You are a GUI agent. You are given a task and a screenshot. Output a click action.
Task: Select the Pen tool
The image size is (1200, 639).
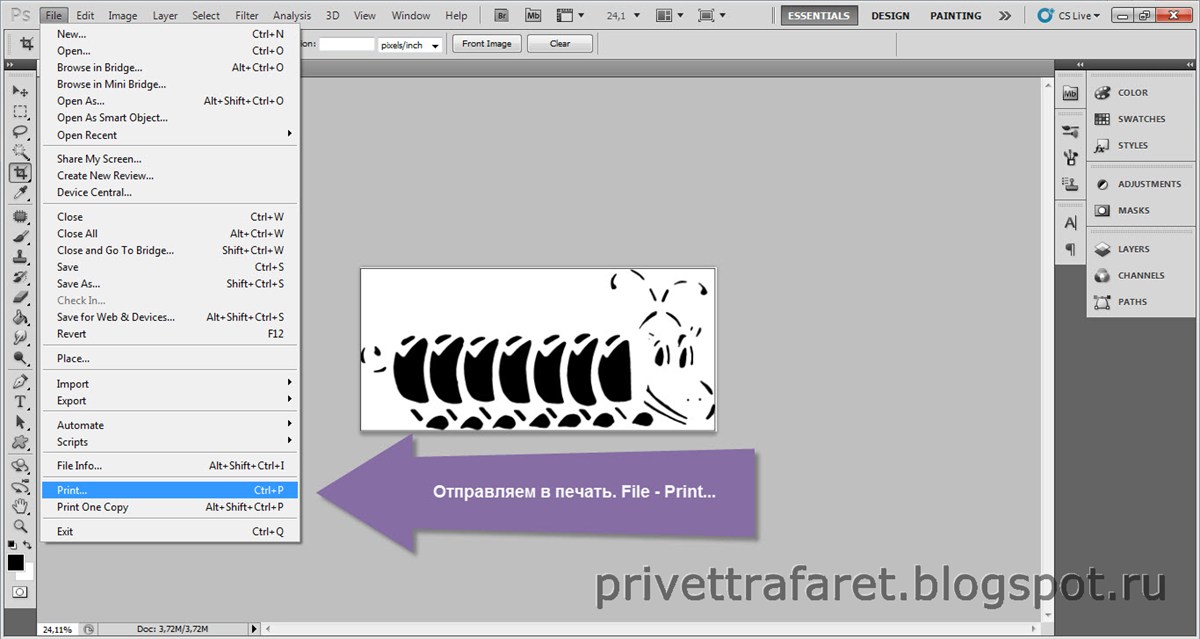[19, 381]
